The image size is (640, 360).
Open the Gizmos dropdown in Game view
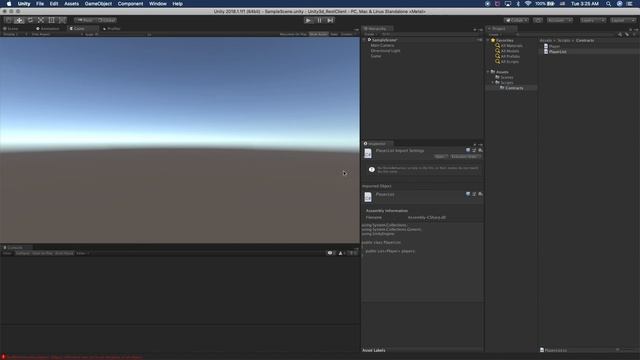coord(348,34)
